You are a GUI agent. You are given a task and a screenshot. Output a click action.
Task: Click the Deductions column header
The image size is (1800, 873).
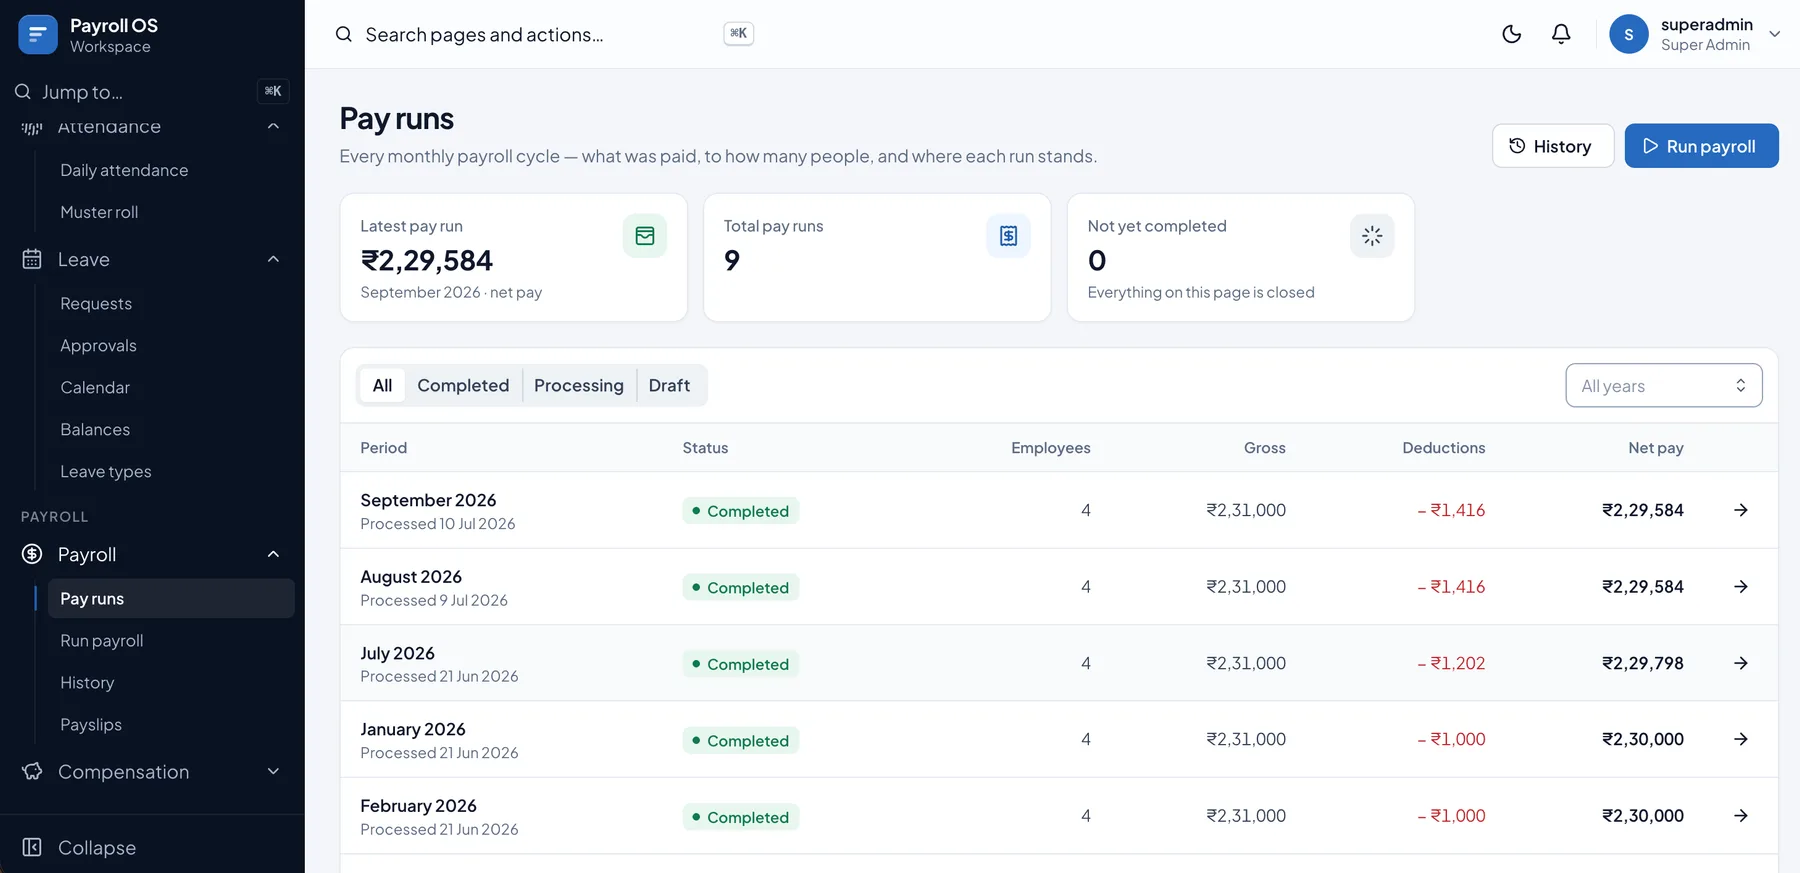(1443, 448)
